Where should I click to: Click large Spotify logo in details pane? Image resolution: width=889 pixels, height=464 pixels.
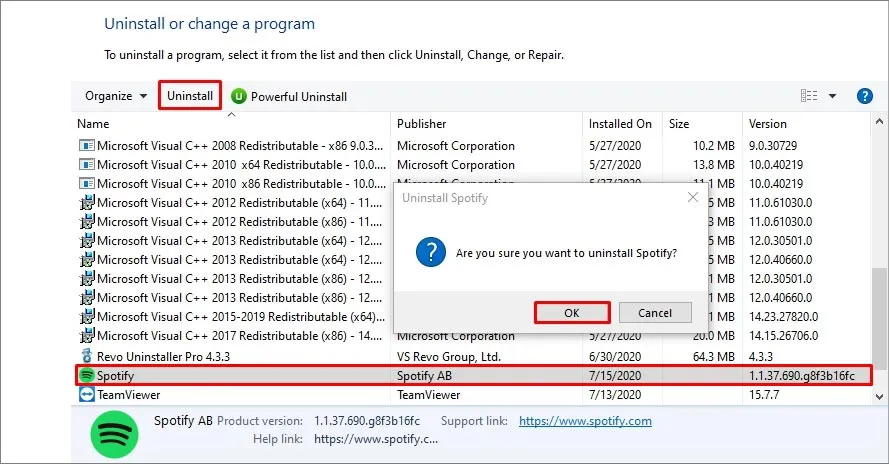coord(114,435)
